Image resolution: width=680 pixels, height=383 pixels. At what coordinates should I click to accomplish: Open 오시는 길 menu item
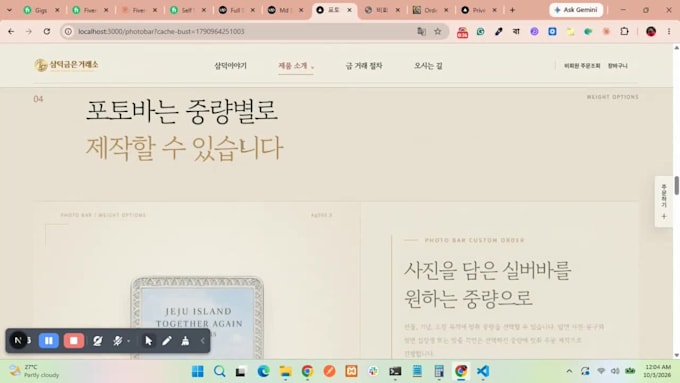428,65
